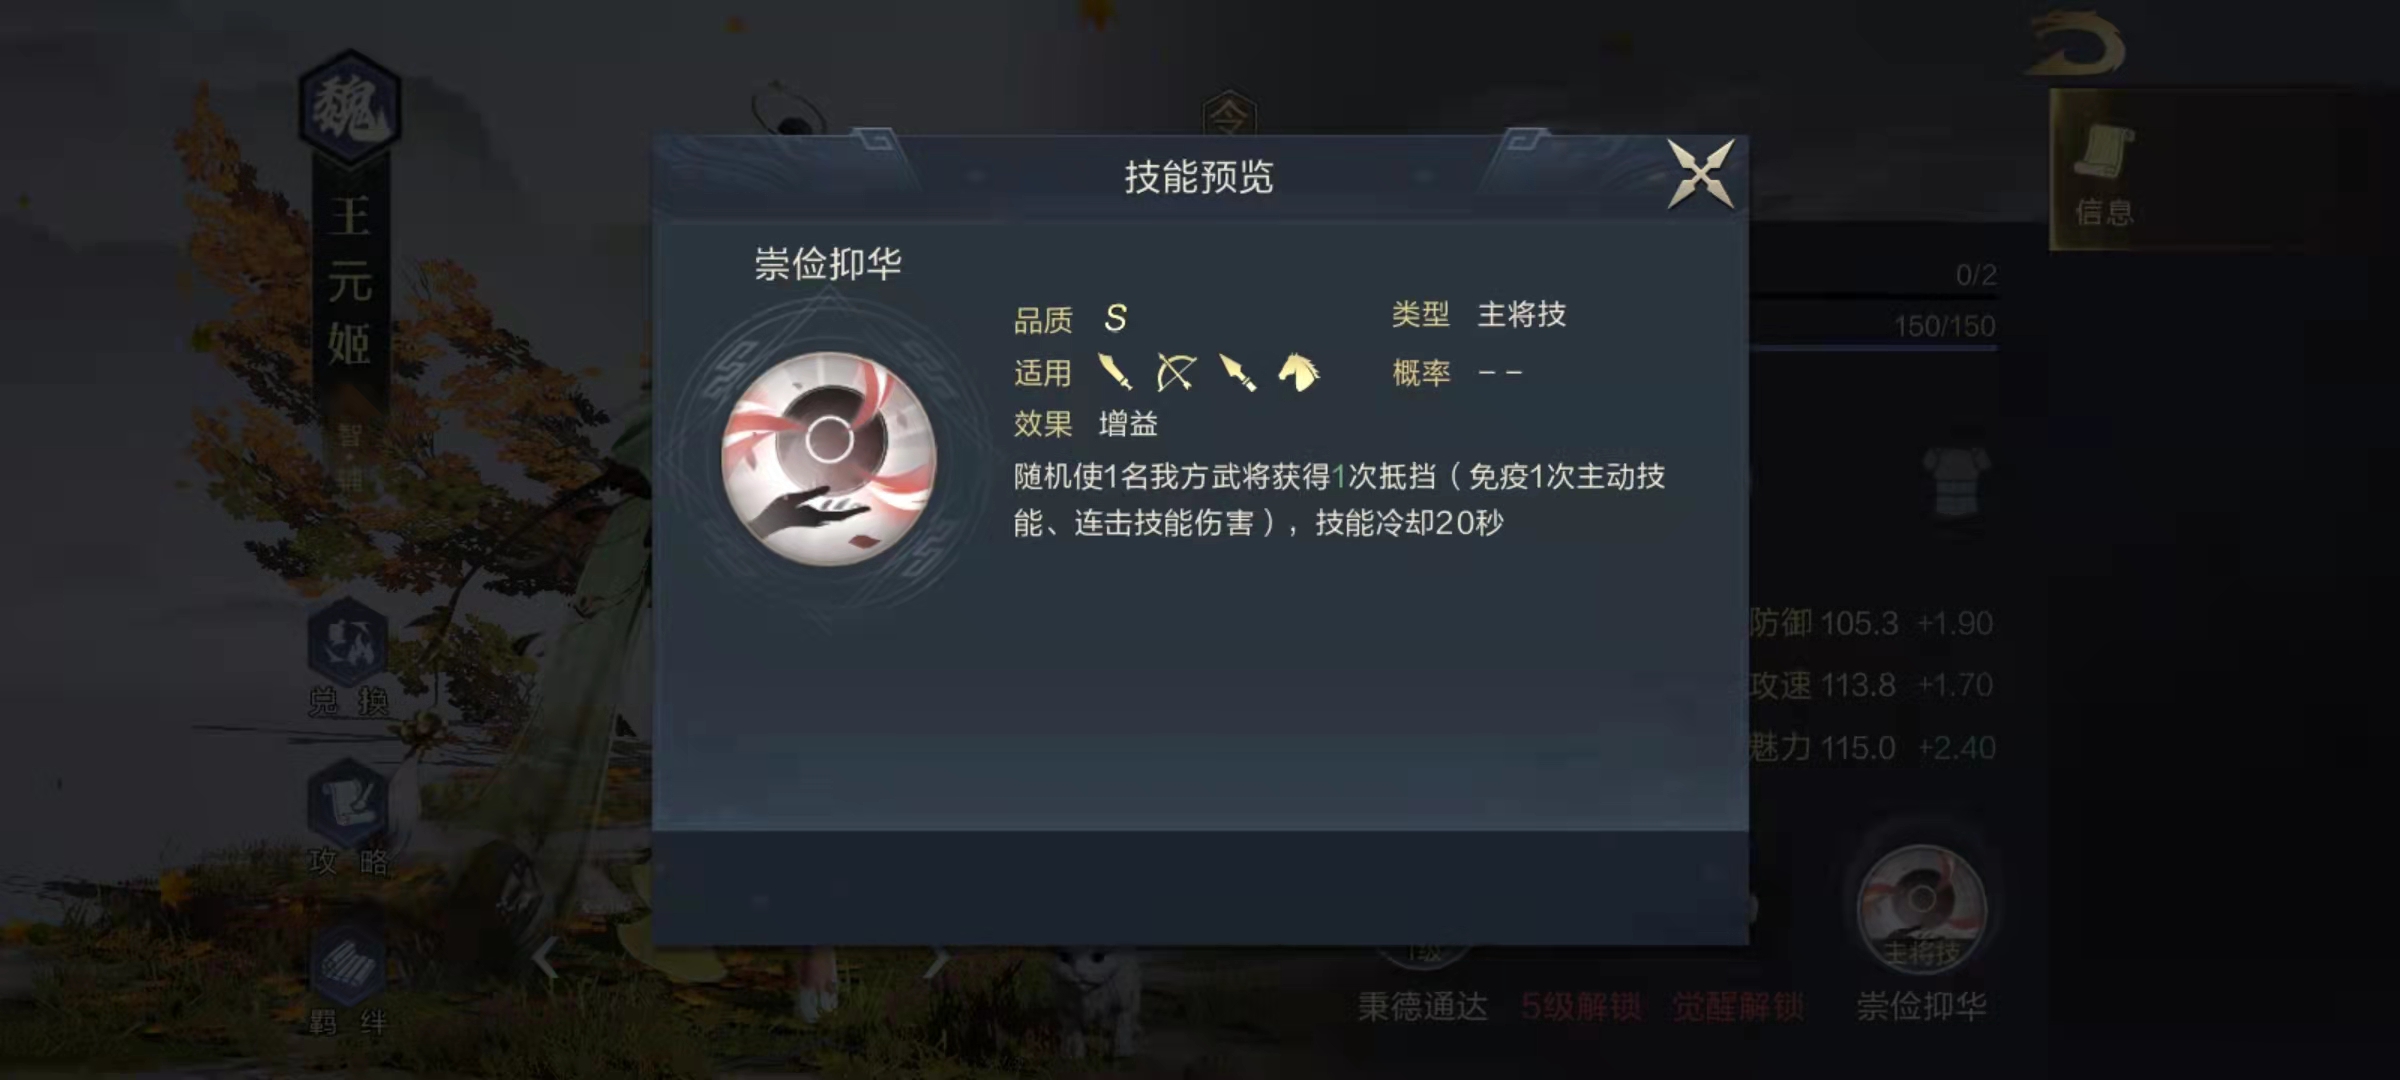Select the 秉德通达 skill slot

tap(1422, 1006)
